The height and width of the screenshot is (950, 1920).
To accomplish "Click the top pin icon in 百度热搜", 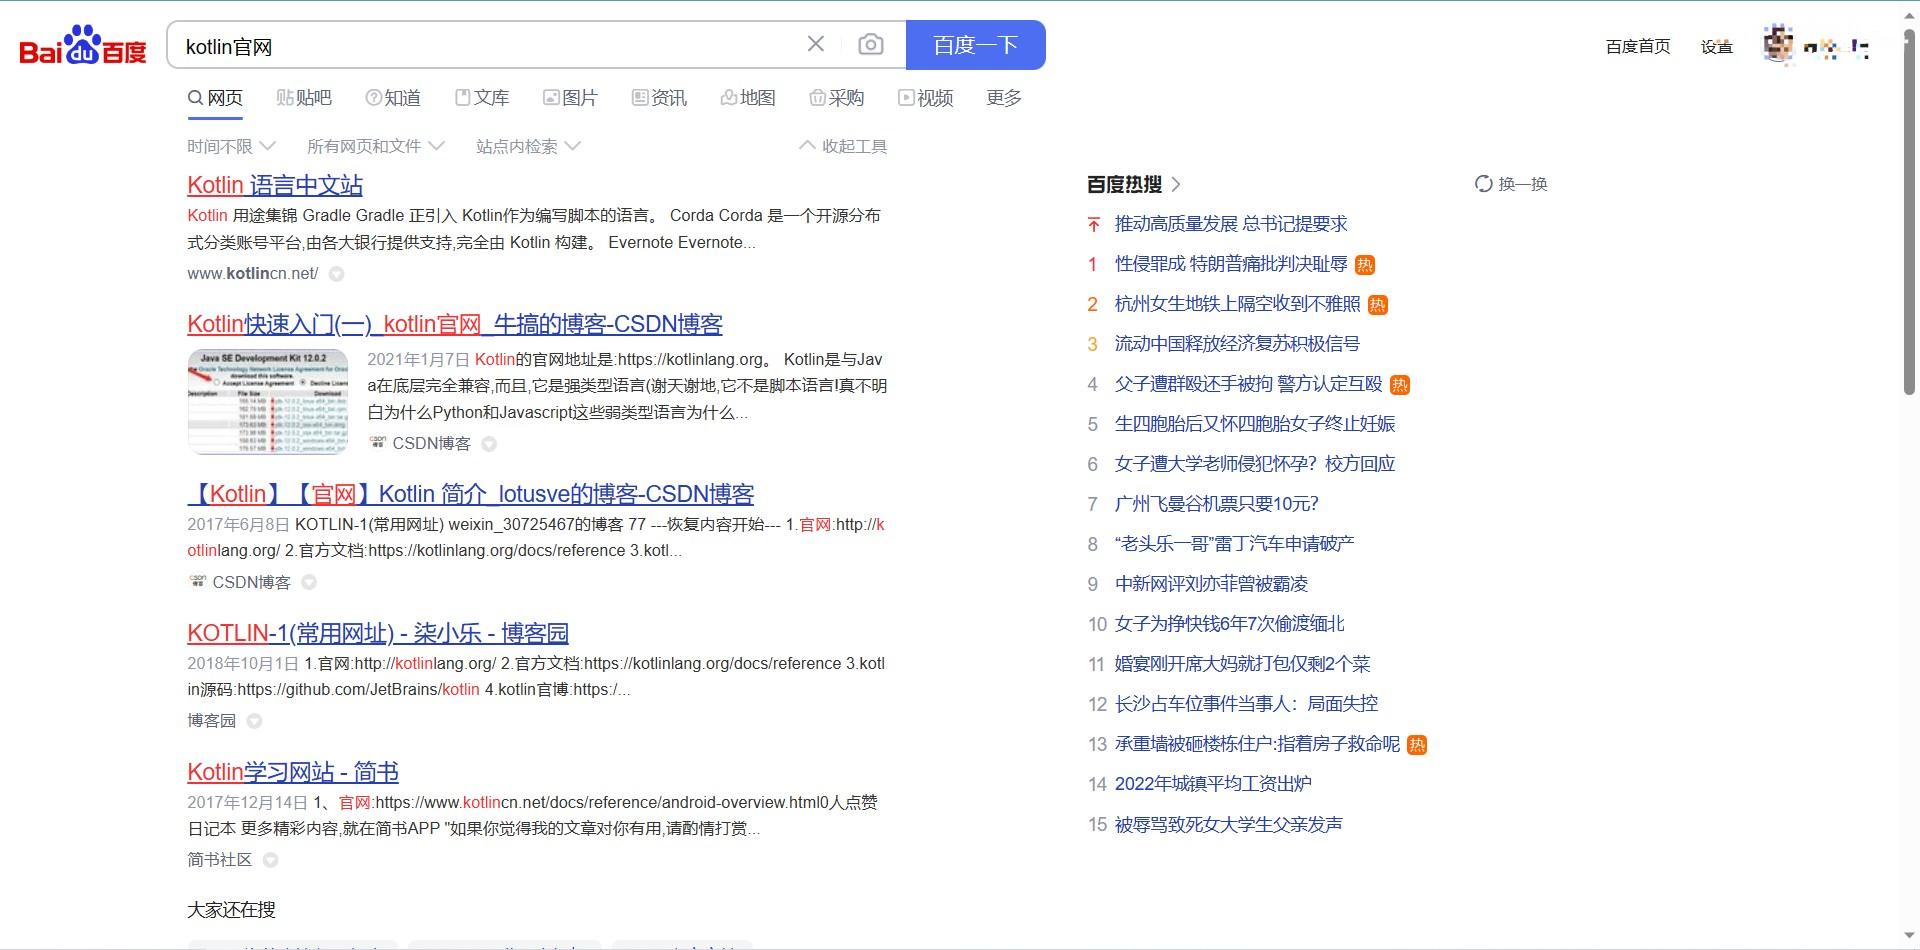I will pyautogui.click(x=1094, y=224).
